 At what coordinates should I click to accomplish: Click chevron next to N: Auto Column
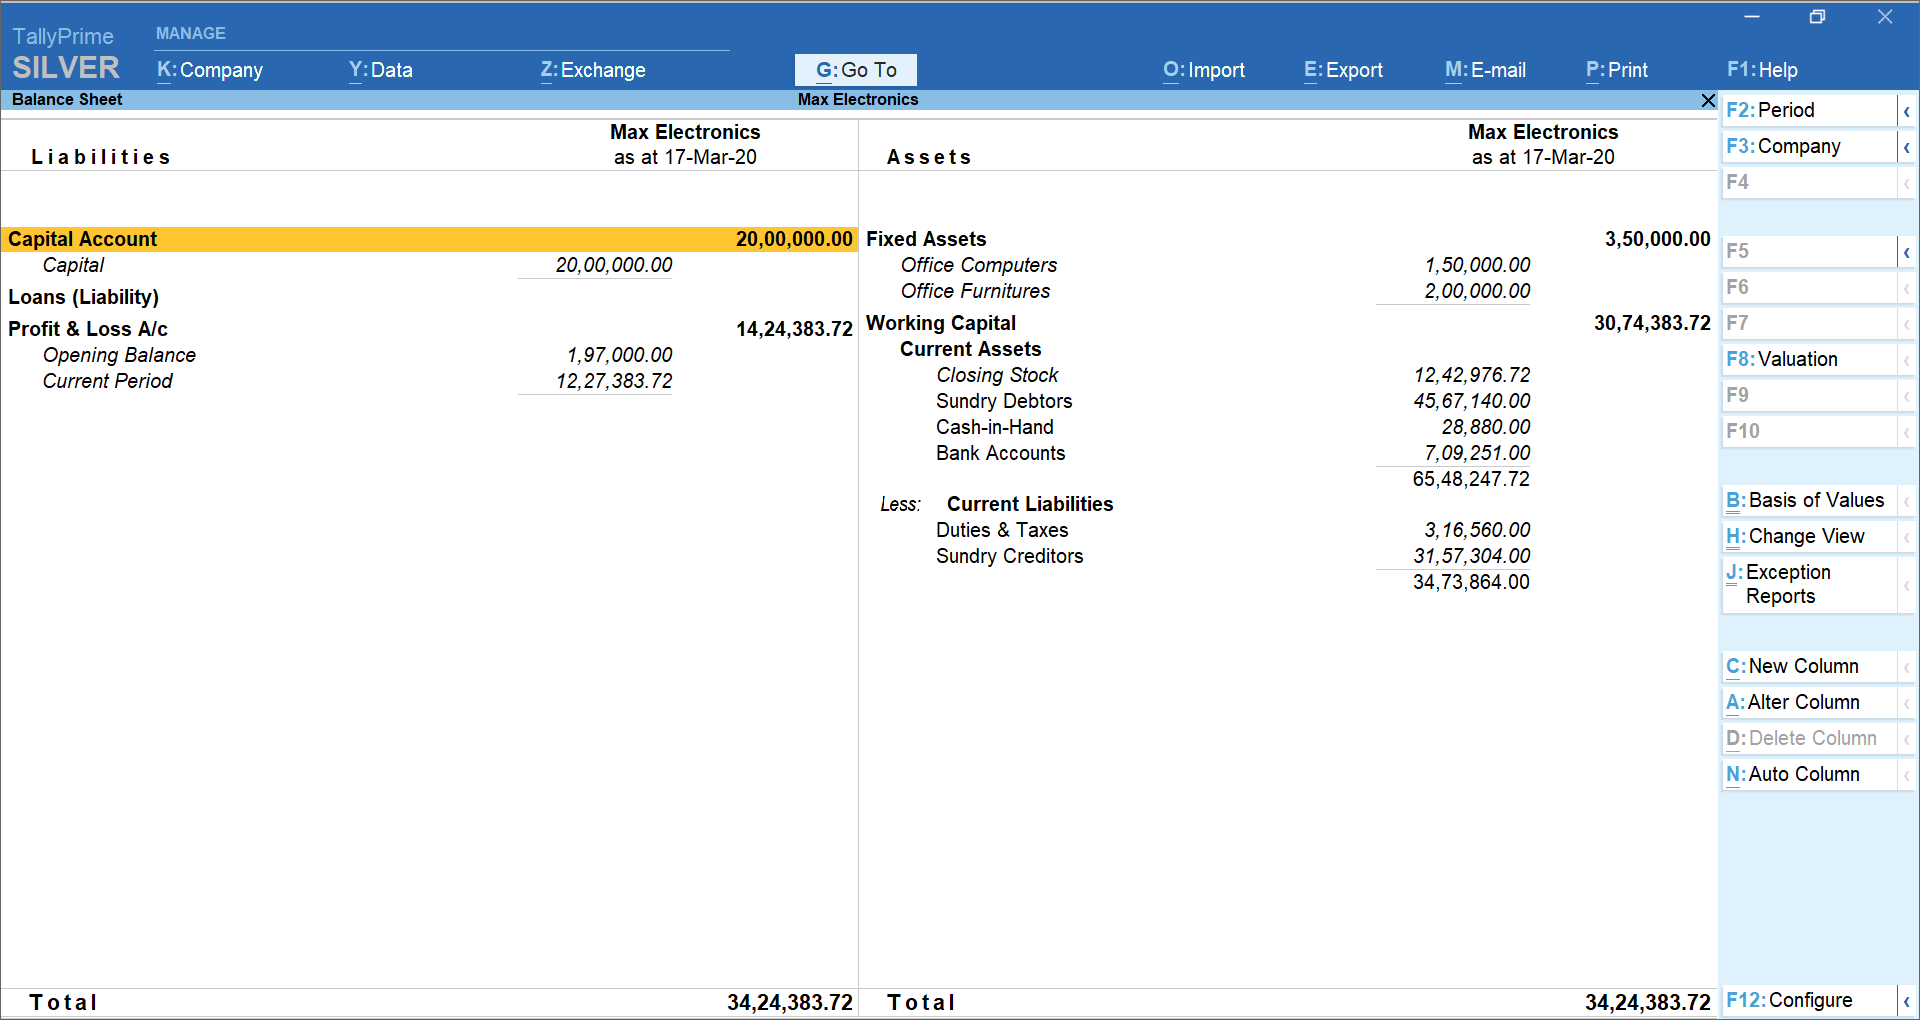[x=1907, y=775]
